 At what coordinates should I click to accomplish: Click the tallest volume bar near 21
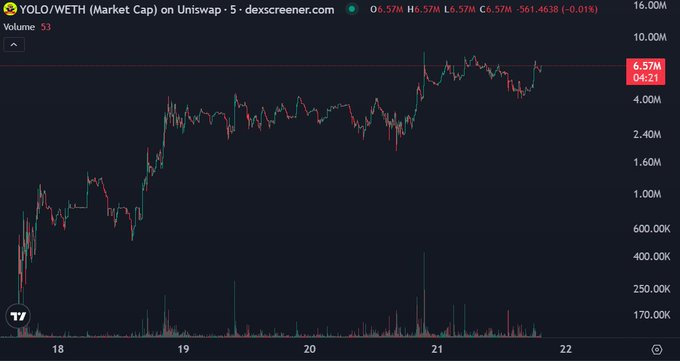[424, 294]
